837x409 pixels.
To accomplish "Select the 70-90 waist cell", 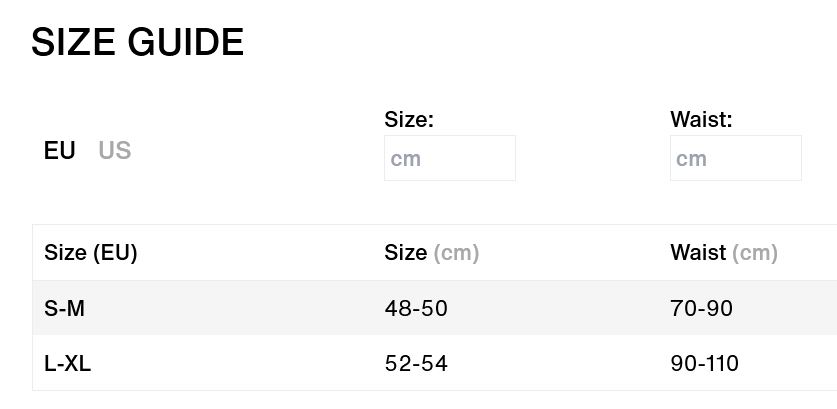I will (701, 309).
